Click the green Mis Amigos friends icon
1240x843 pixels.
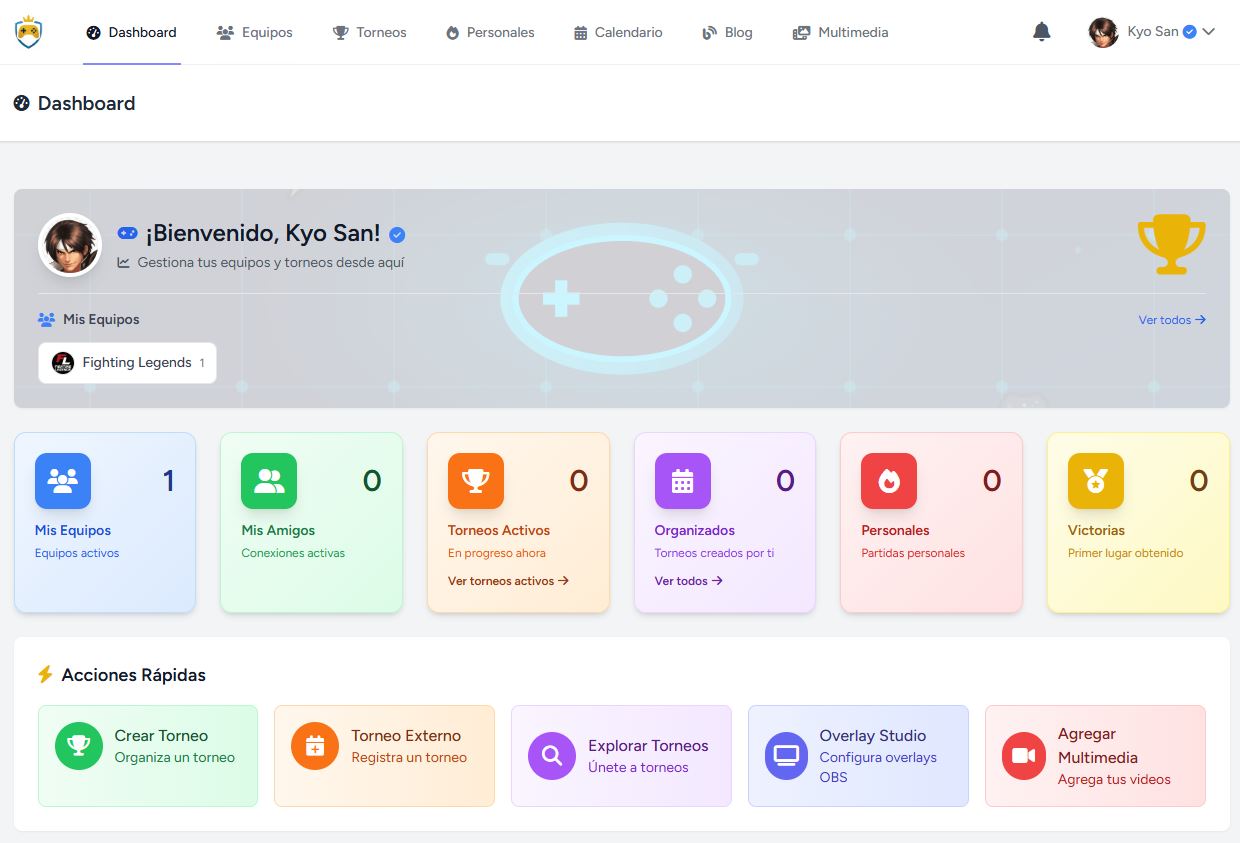click(269, 481)
